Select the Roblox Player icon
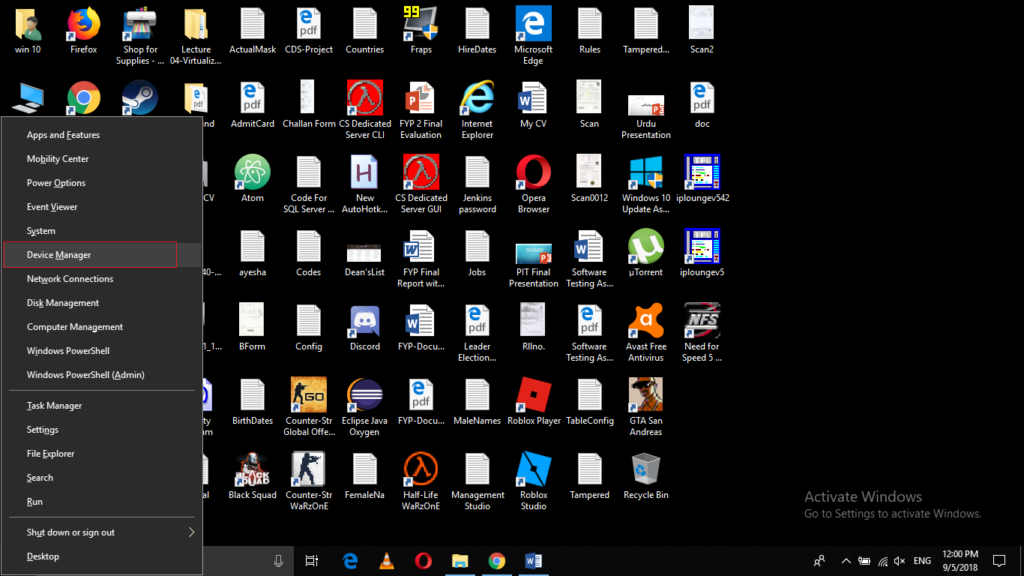The image size is (1024, 576). coord(533,401)
